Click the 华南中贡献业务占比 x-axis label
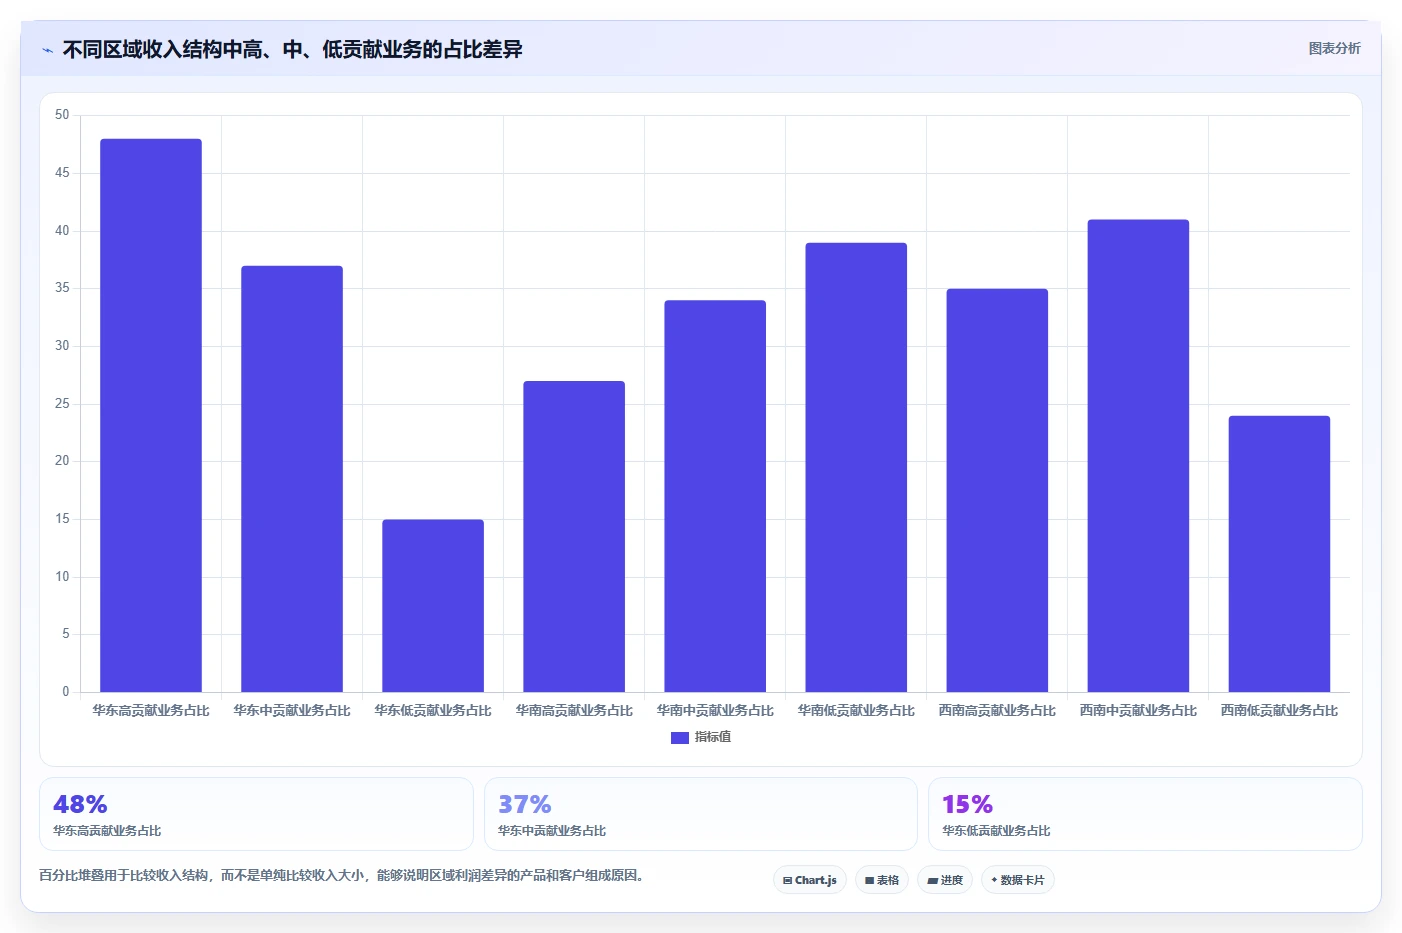Image resolution: width=1402 pixels, height=933 pixels. coord(715,711)
